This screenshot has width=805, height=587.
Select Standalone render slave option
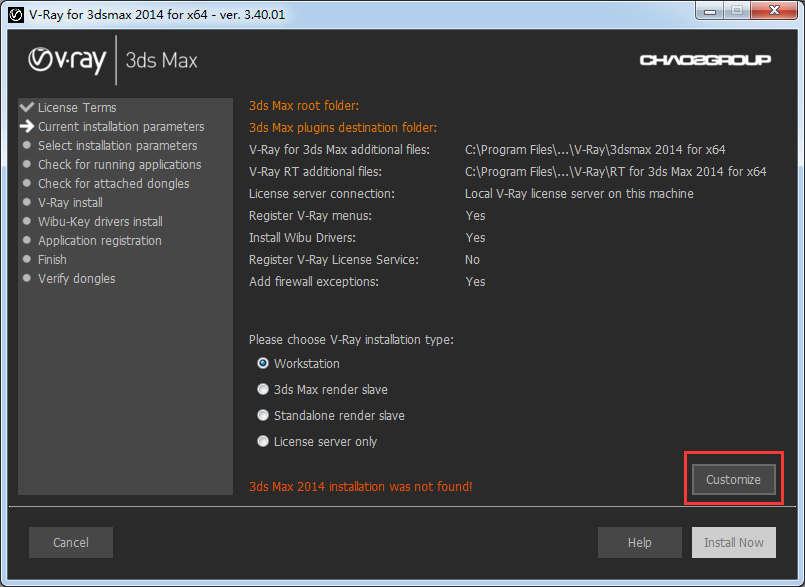point(264,416)
